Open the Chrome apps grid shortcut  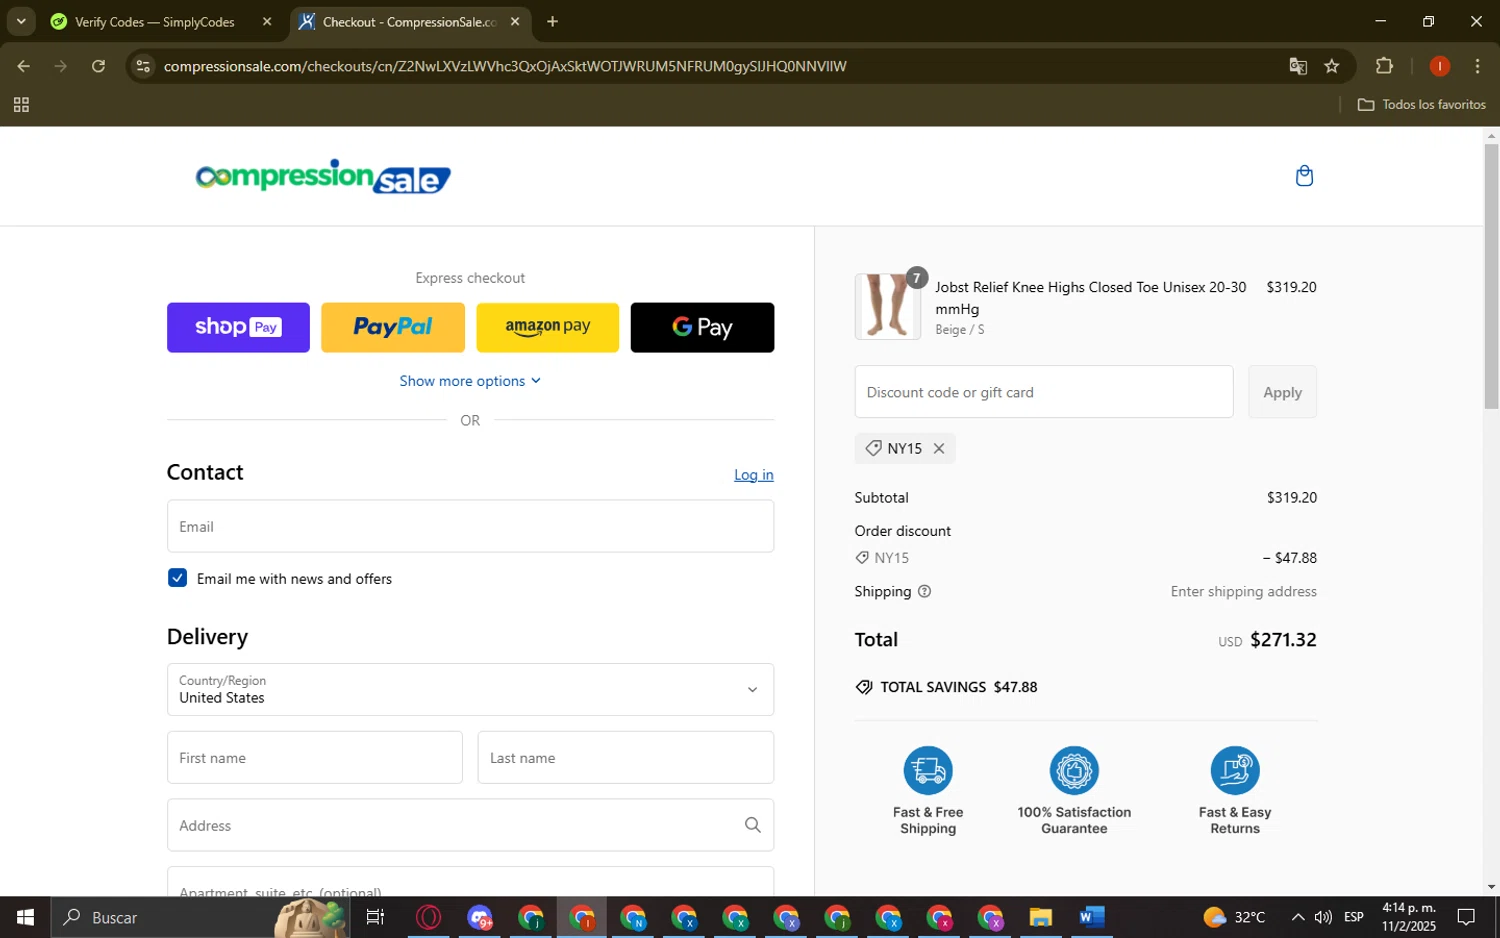click(21, 105)
